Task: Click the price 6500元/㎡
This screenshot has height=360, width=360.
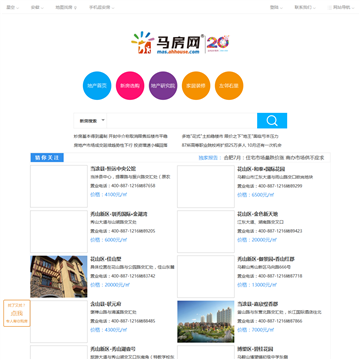Action: 255,195
